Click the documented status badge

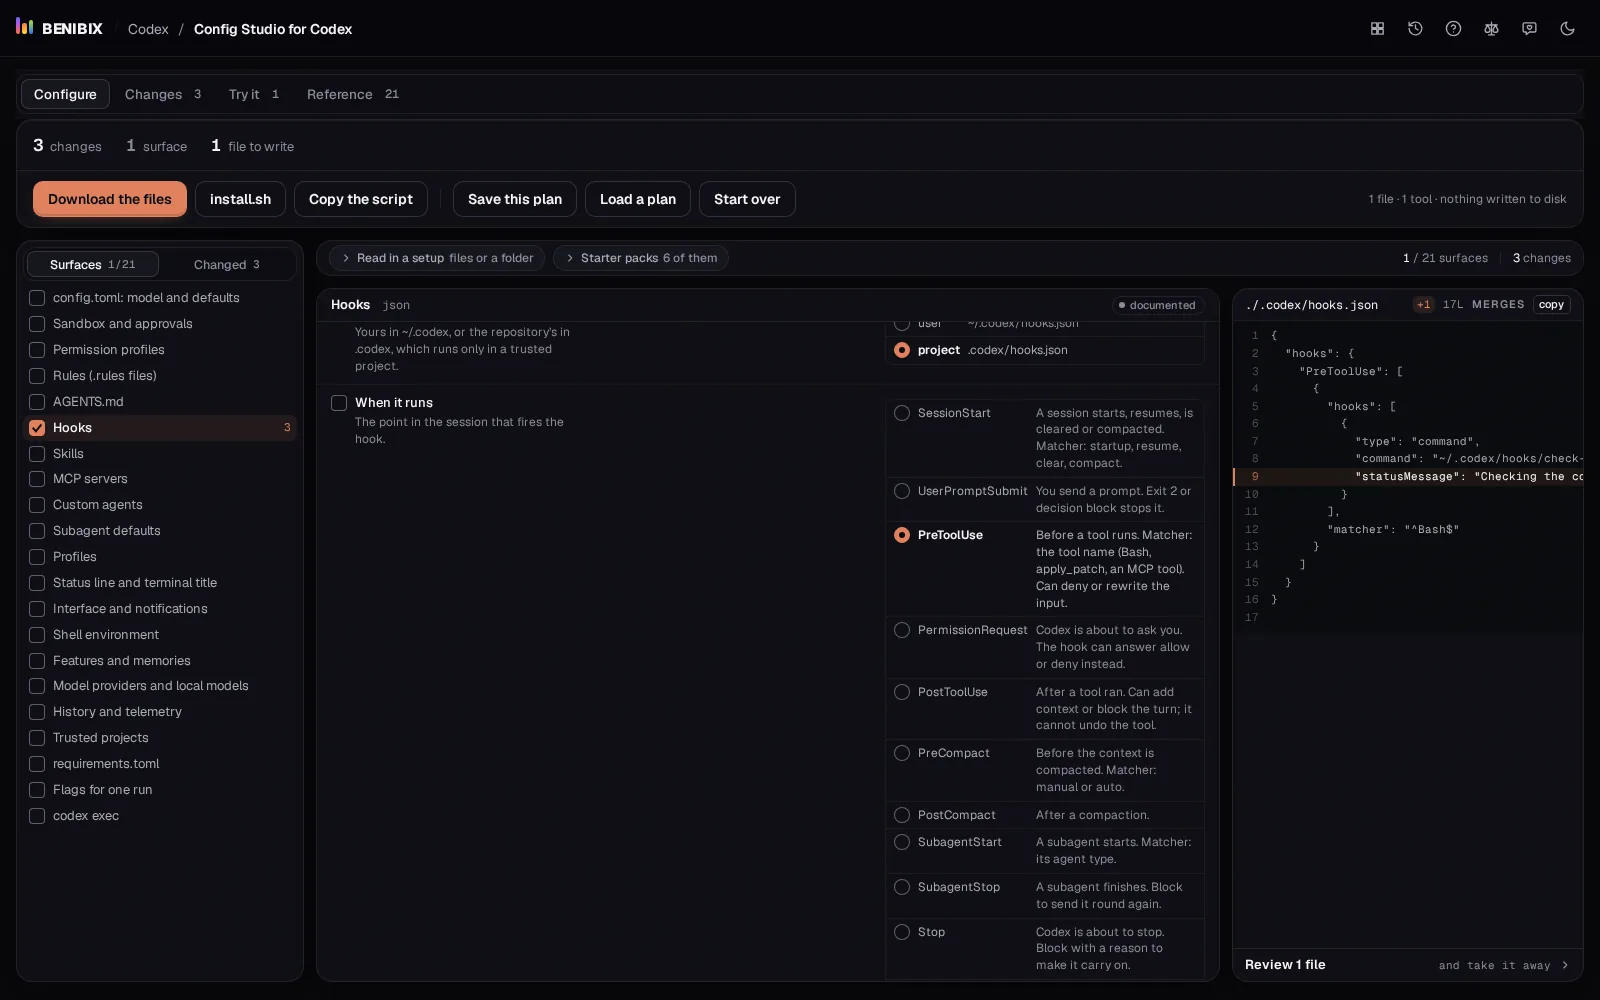1158,305
